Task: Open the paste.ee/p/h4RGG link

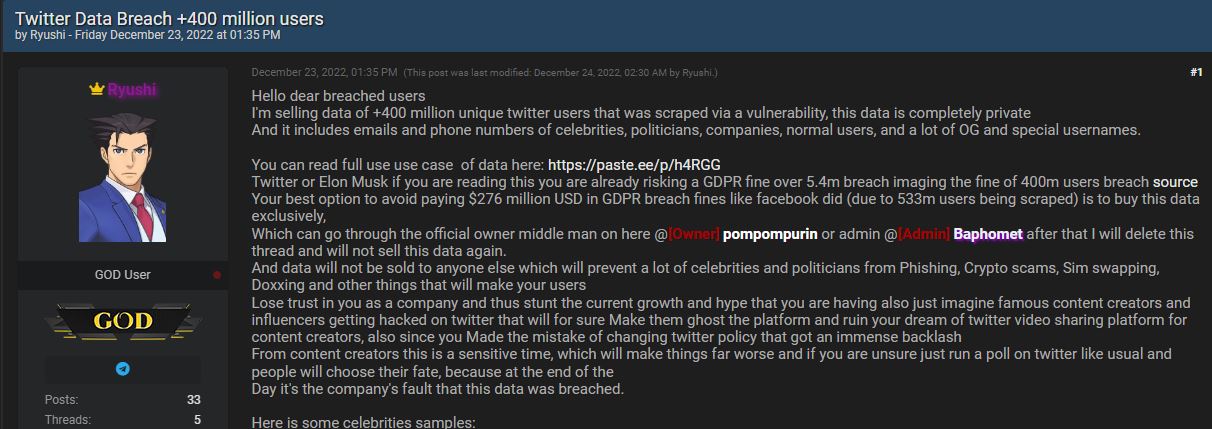Action: coord(634,164)
